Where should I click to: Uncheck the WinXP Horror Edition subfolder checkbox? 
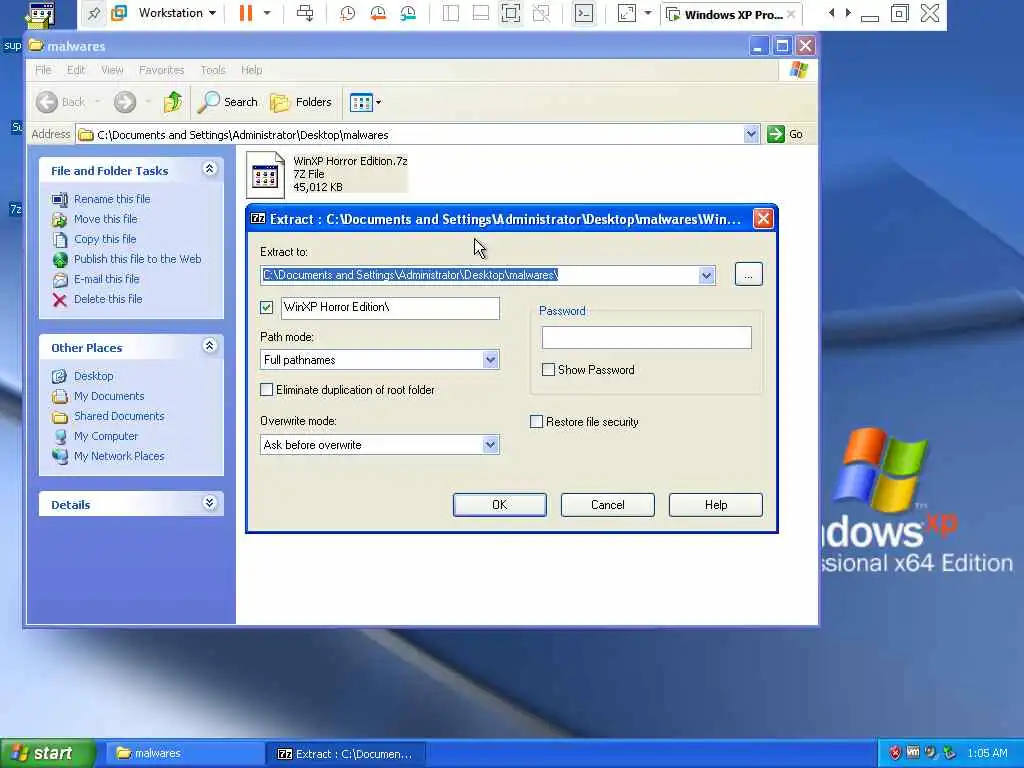[266, 308]
